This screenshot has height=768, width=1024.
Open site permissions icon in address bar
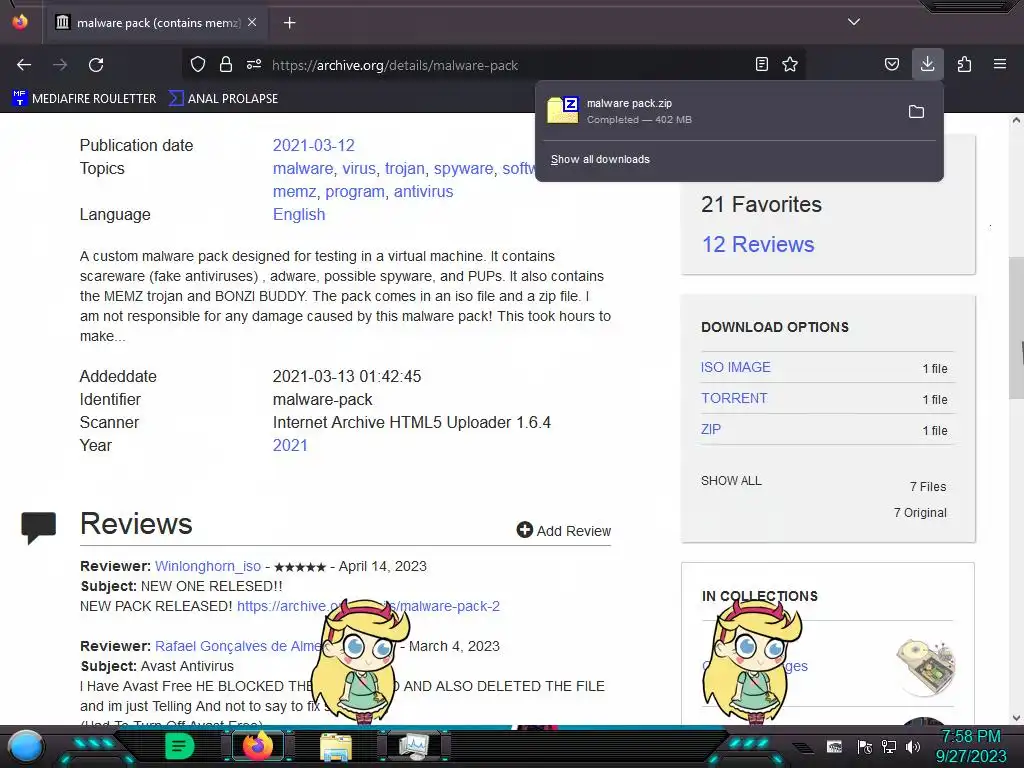tap(254, 64)
